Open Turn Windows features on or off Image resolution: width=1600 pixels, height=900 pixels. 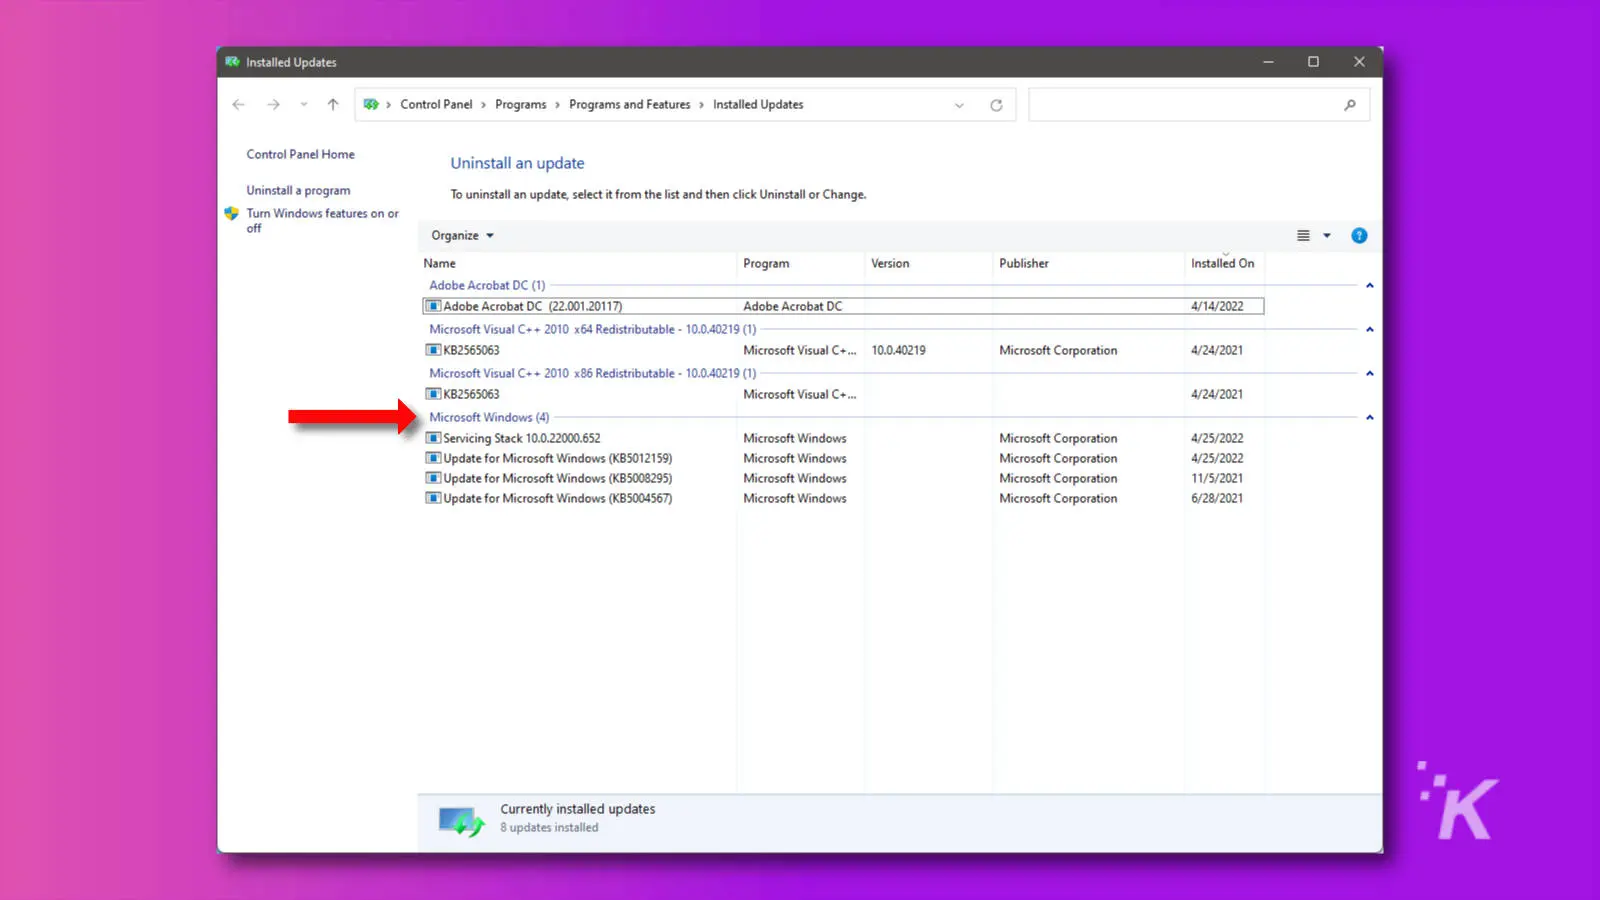[322, 220]
